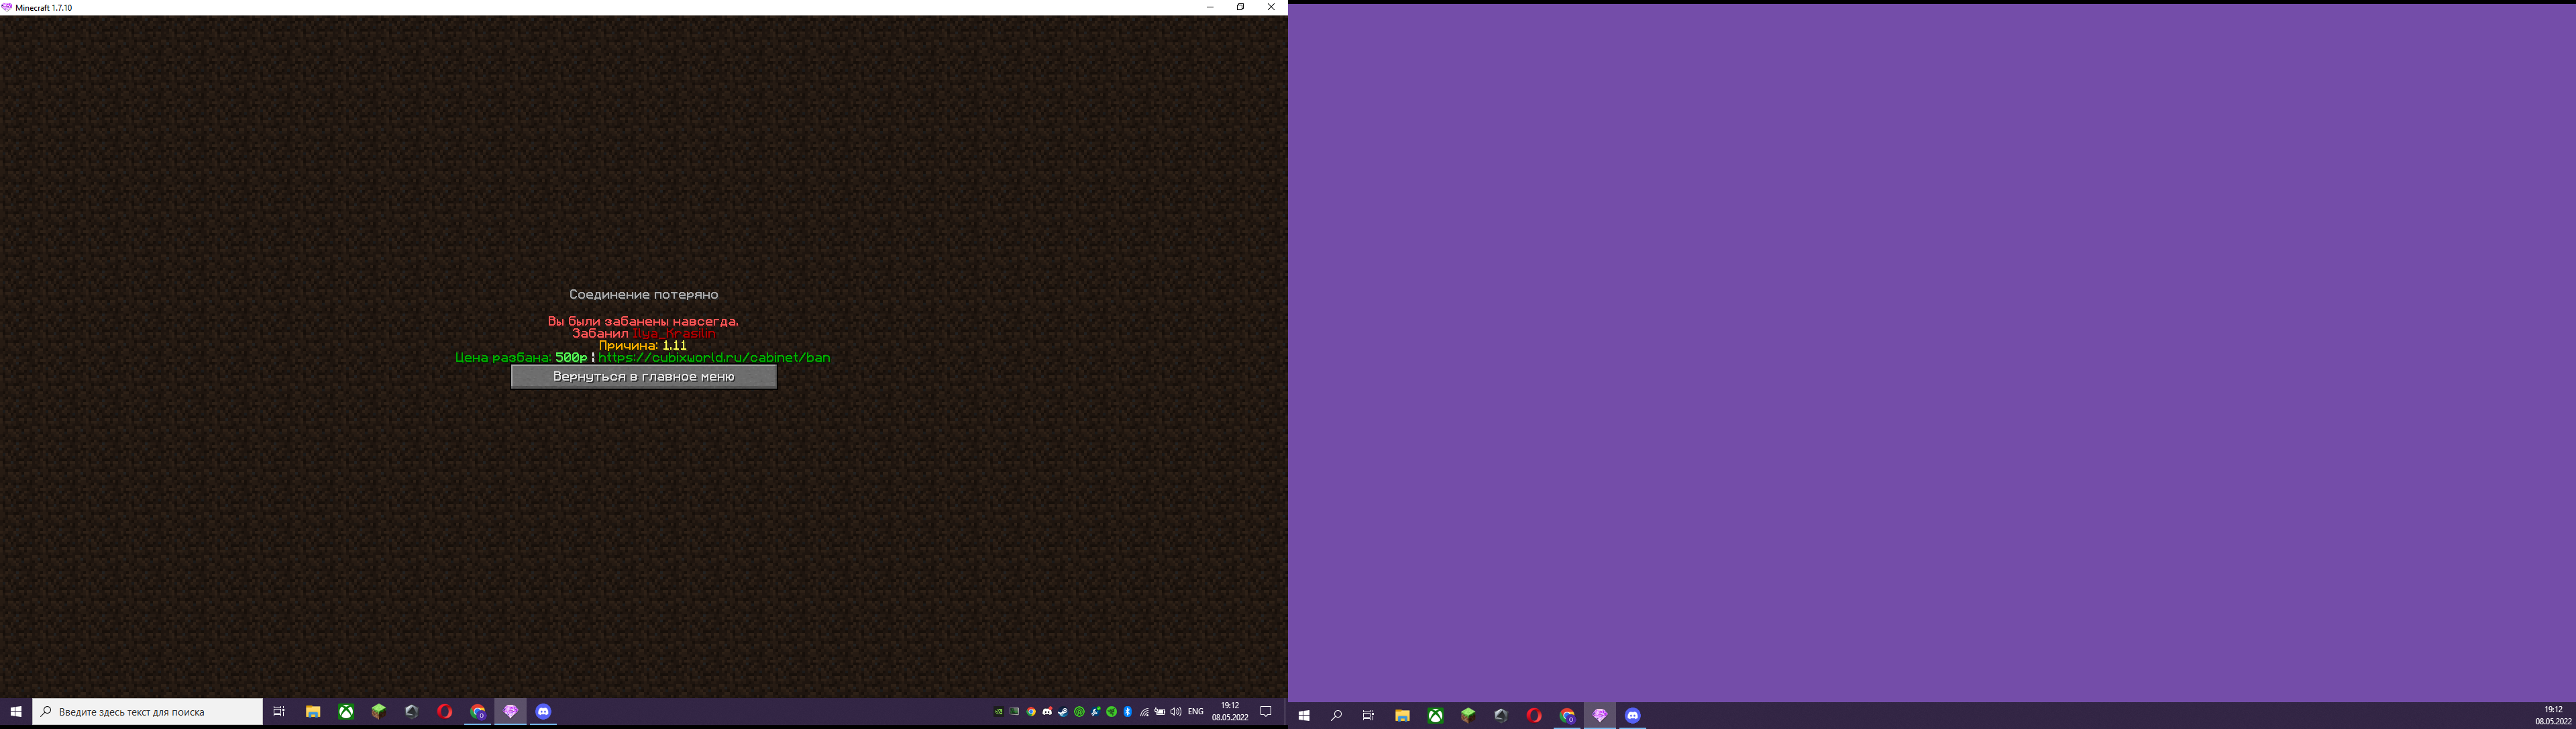This screenshot has height=729, width=2576.
Task: Click the '500р' unban price text
Action: (x=571, y=358)
